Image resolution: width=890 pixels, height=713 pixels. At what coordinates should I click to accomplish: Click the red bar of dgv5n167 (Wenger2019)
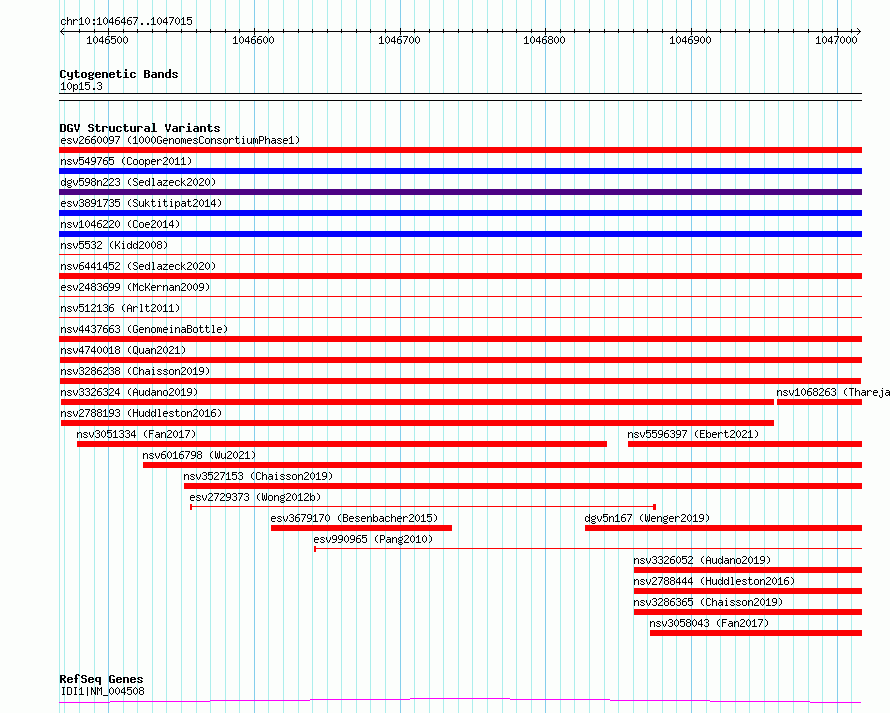click(x=723, y=528)
